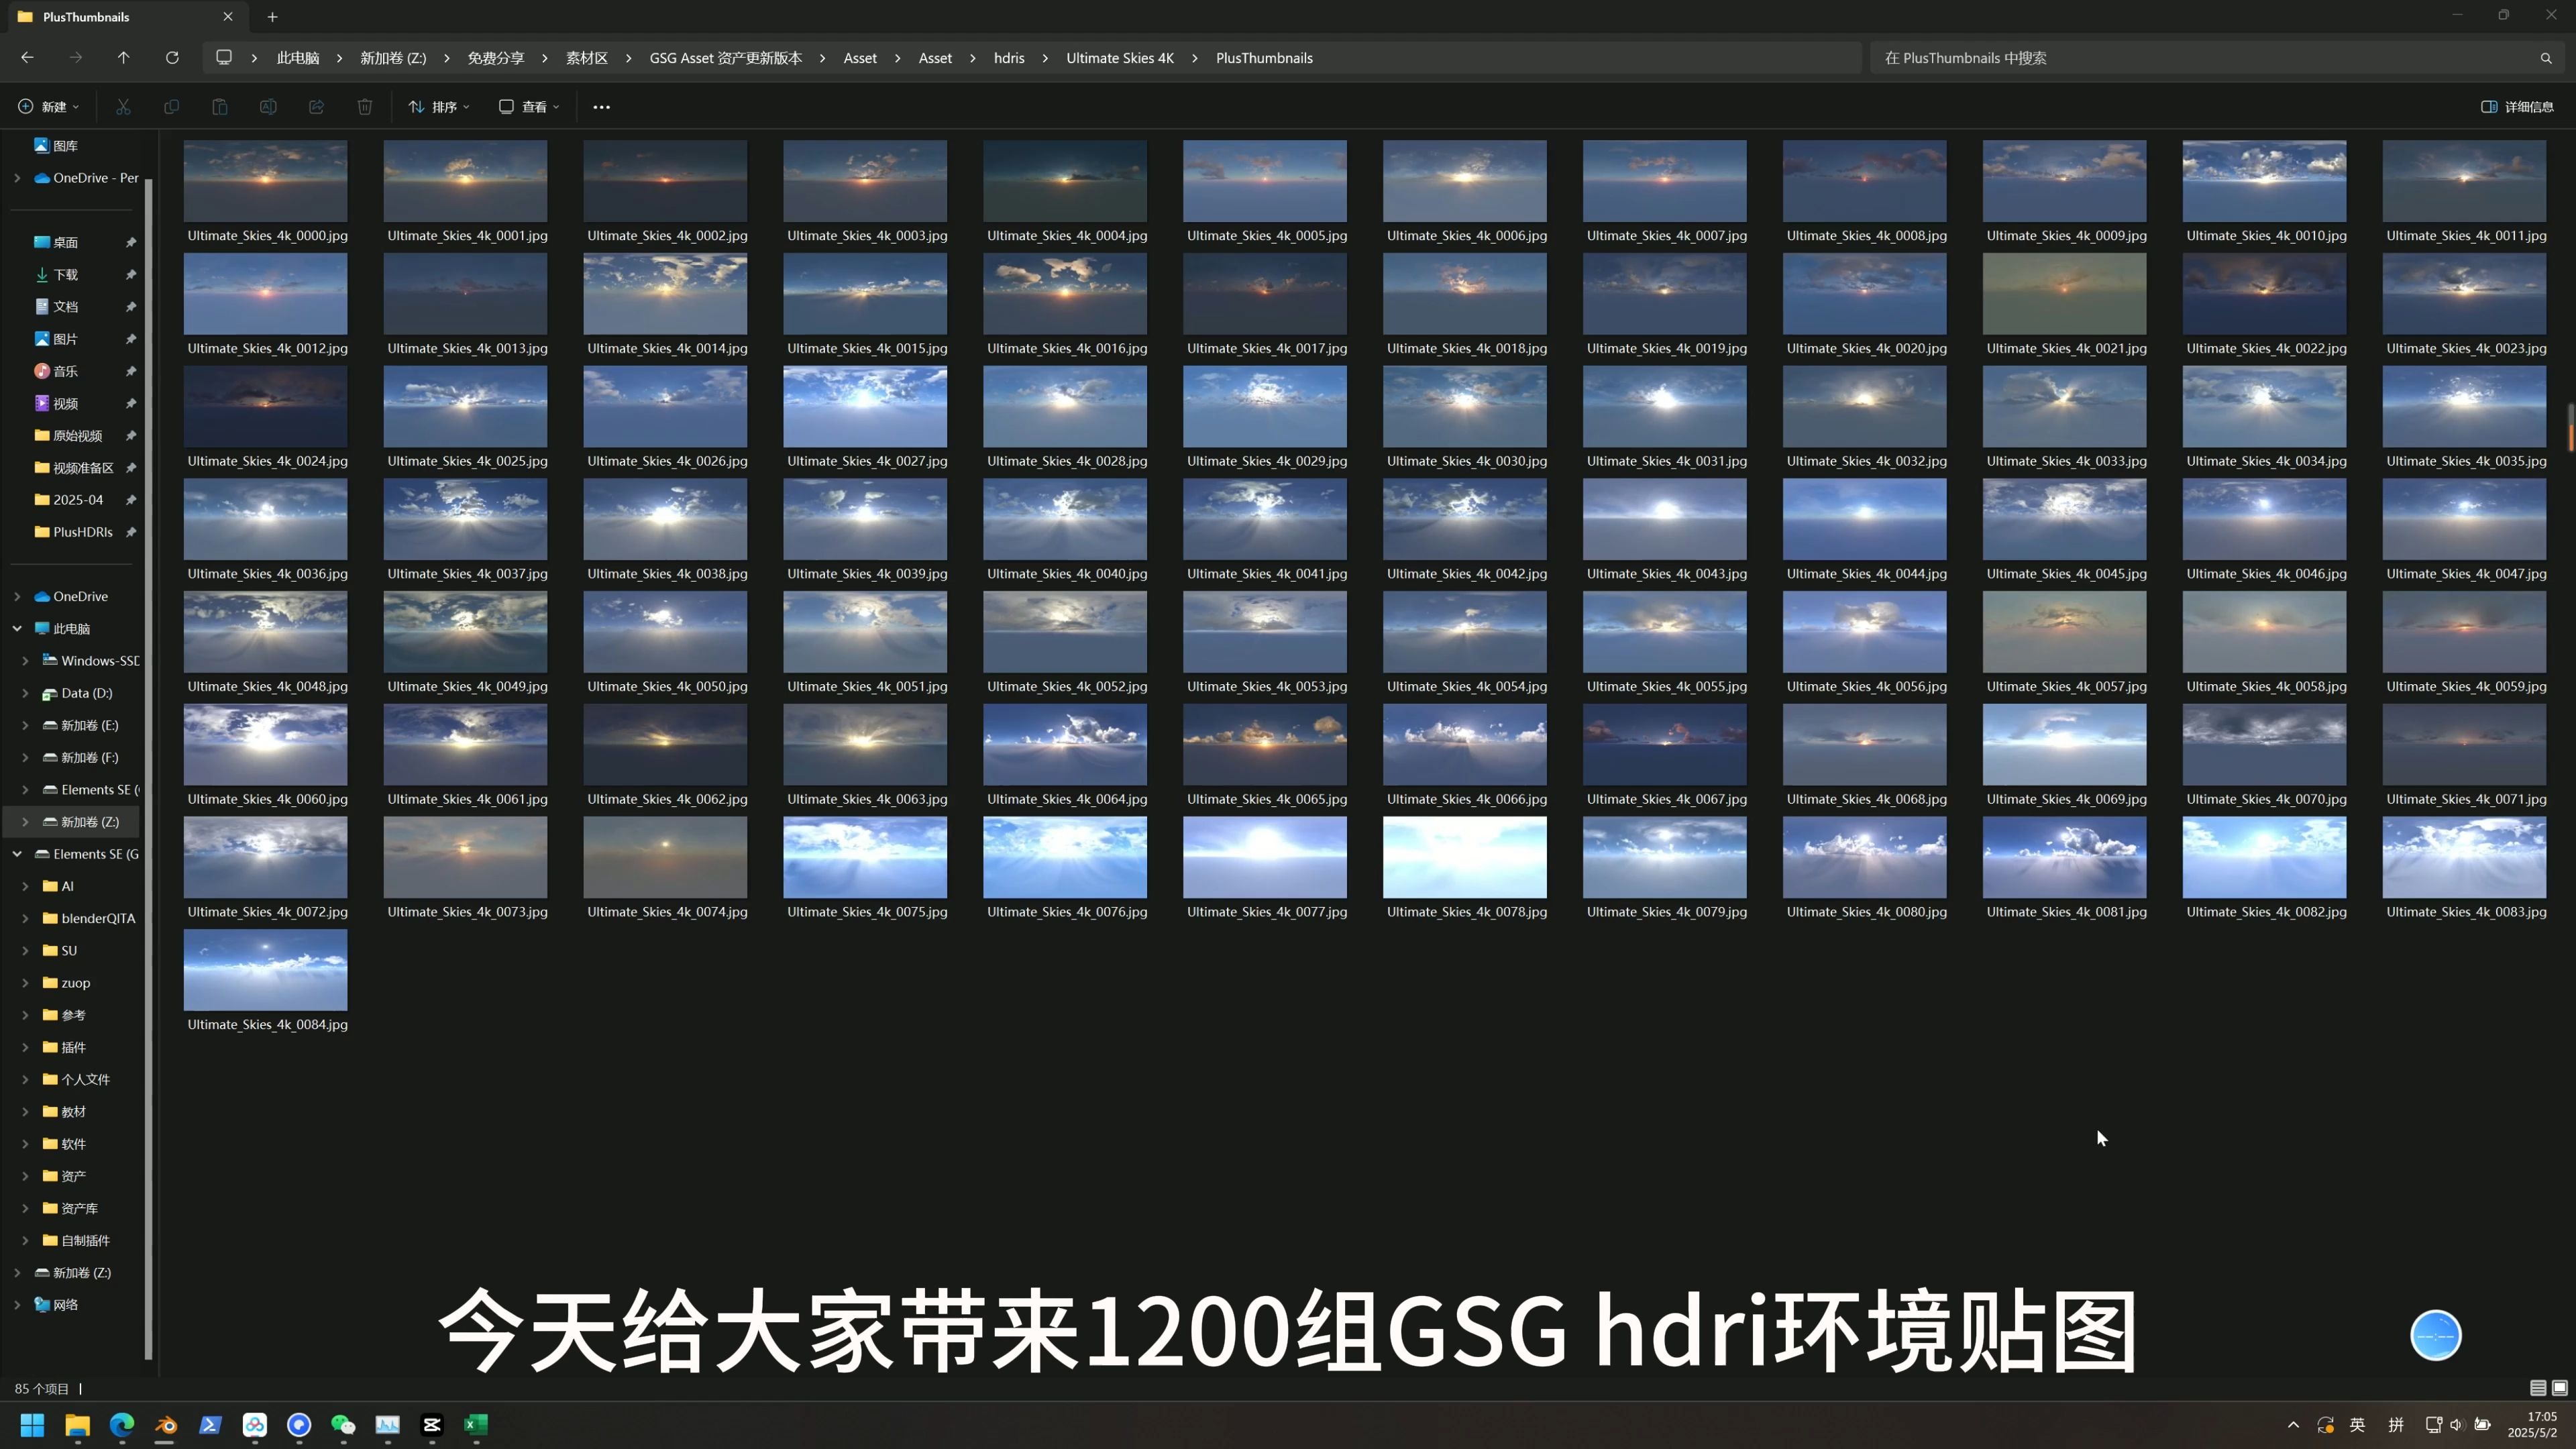Click GSG Asset 资产更新版本 breadcrumb
Image resolution: width=2576 pixels, height=1449 pixels.
click(x=726, y=58)
